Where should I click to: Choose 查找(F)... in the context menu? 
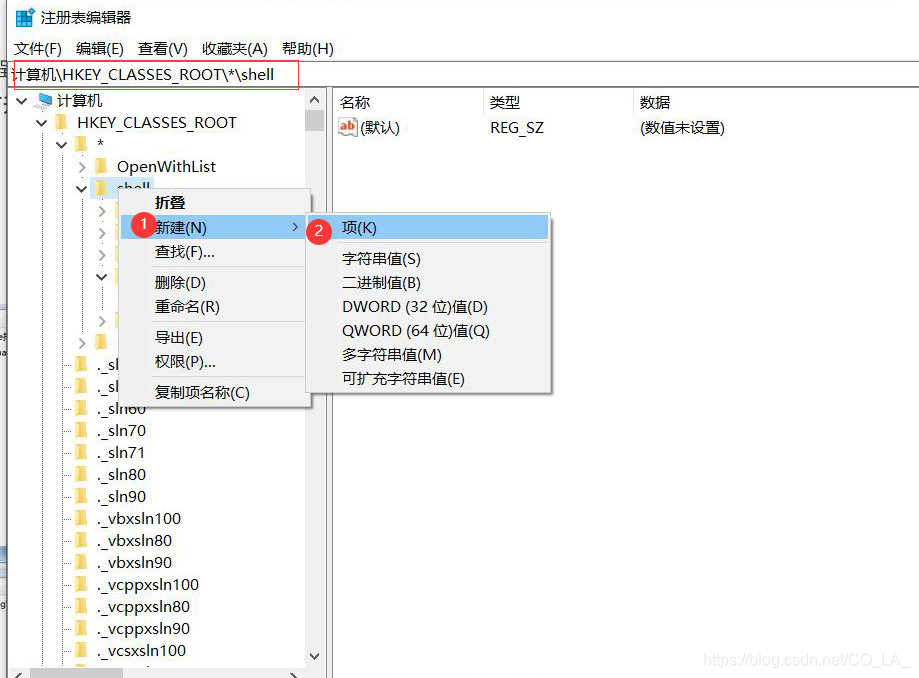[215, 252]
